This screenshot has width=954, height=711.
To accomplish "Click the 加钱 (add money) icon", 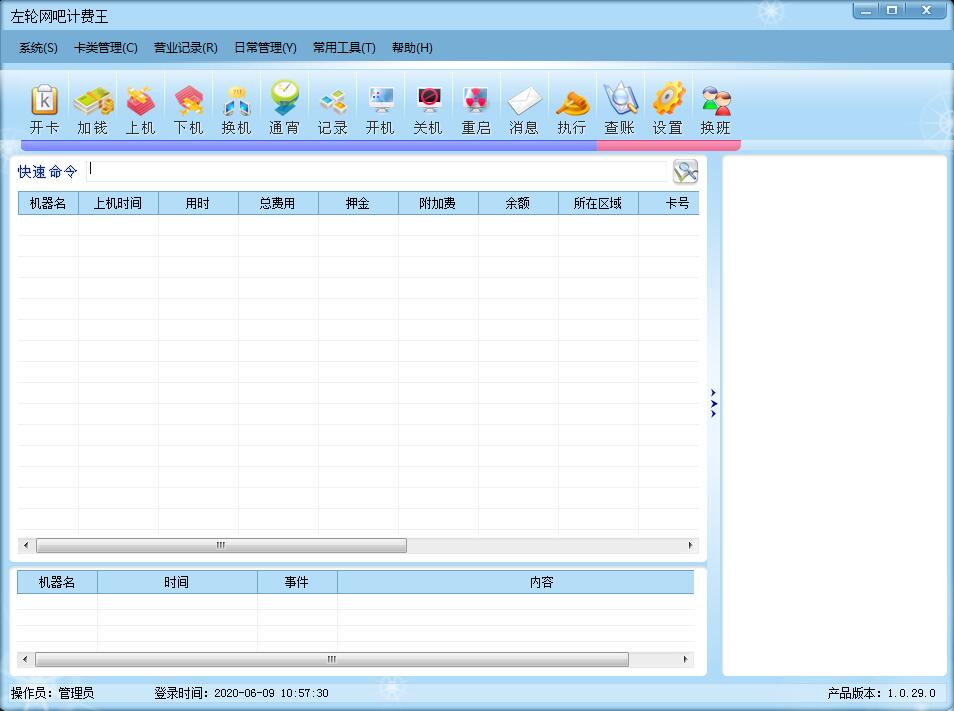I will click(x=92, y=105).
